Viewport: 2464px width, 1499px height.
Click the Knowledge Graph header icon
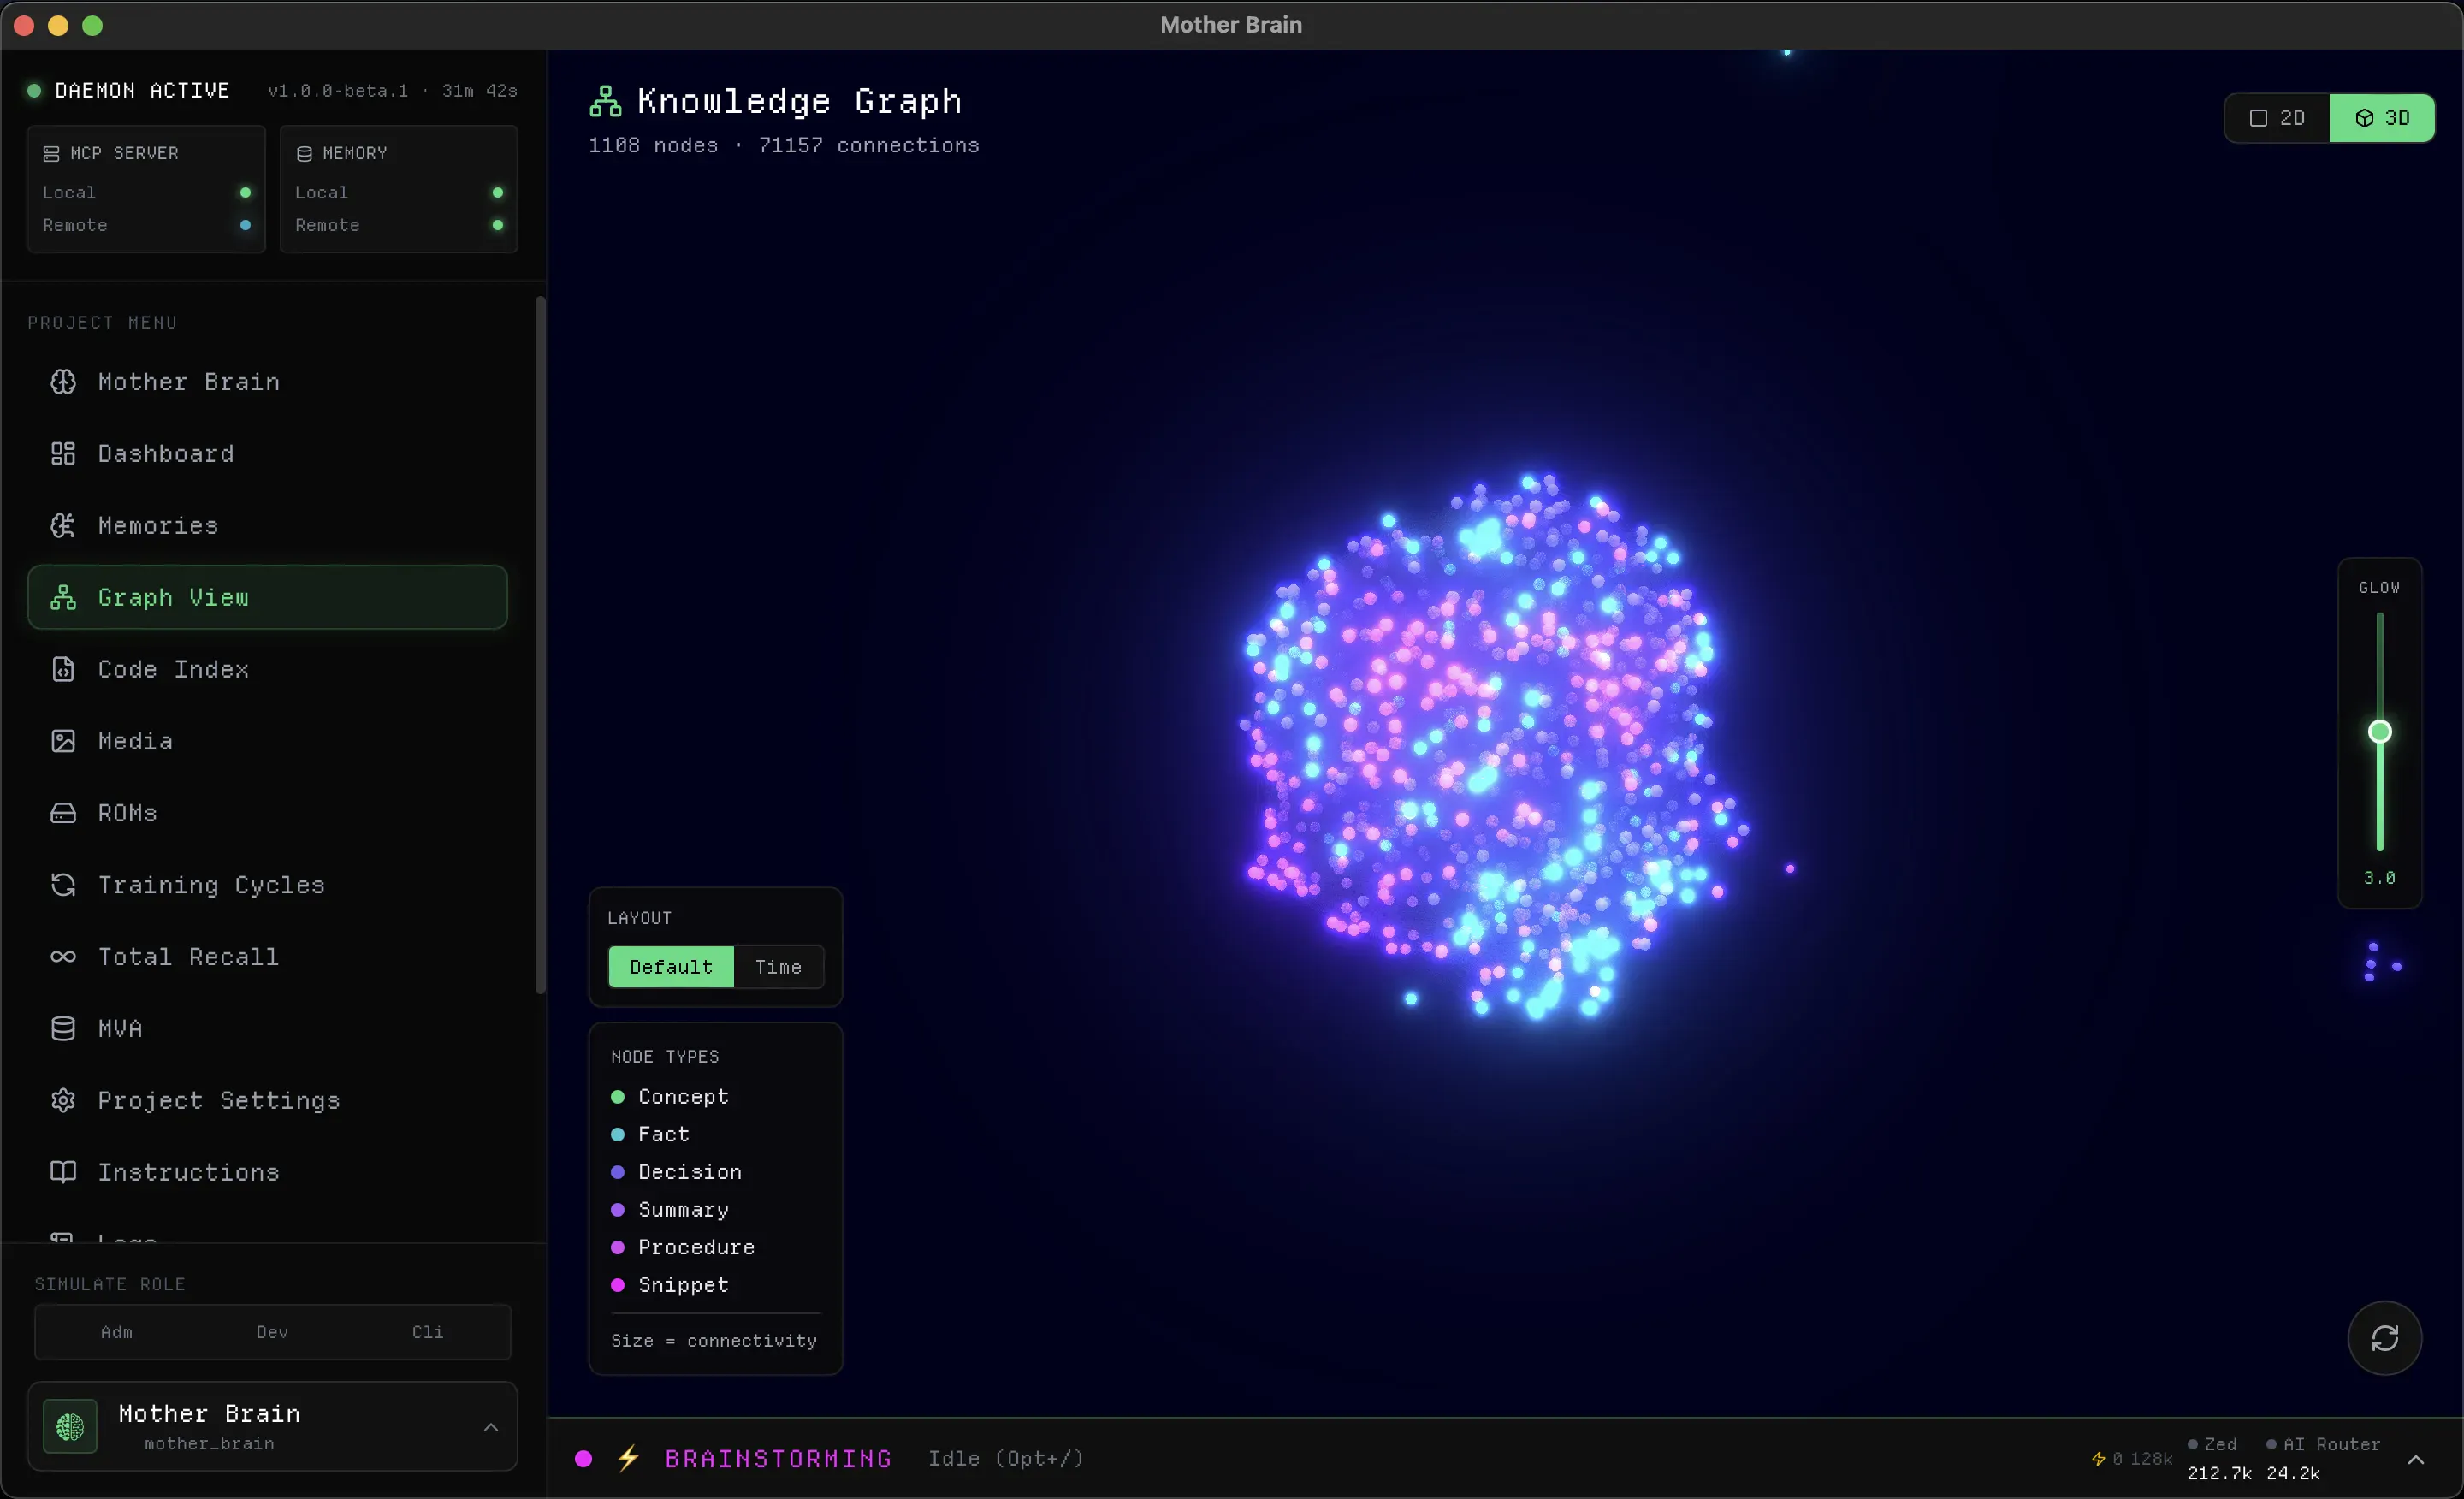(605, 101)
